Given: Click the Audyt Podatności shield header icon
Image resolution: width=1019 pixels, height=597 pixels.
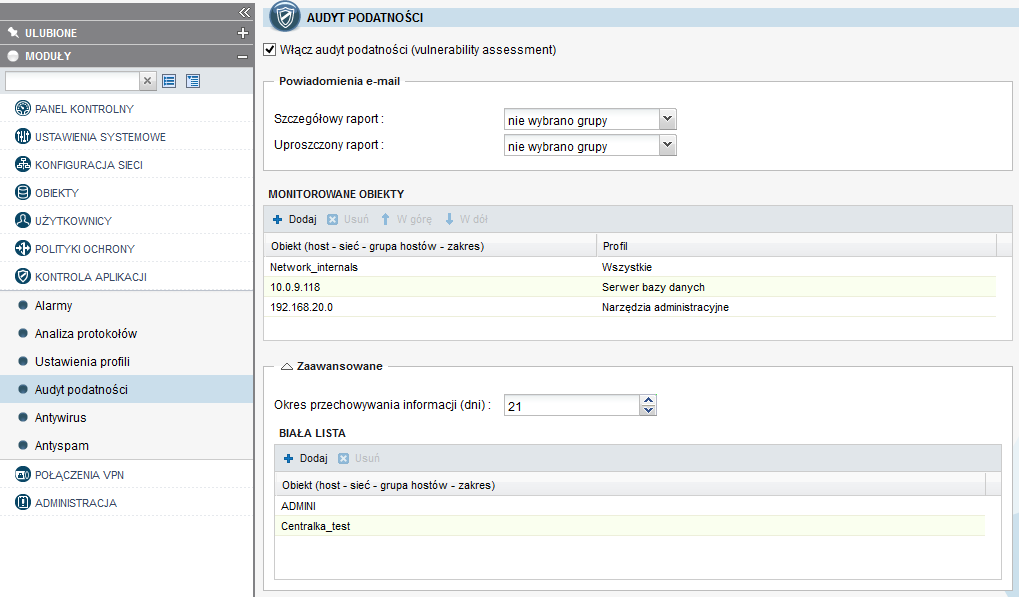Looking at the screenshot, I should point(285,17).
